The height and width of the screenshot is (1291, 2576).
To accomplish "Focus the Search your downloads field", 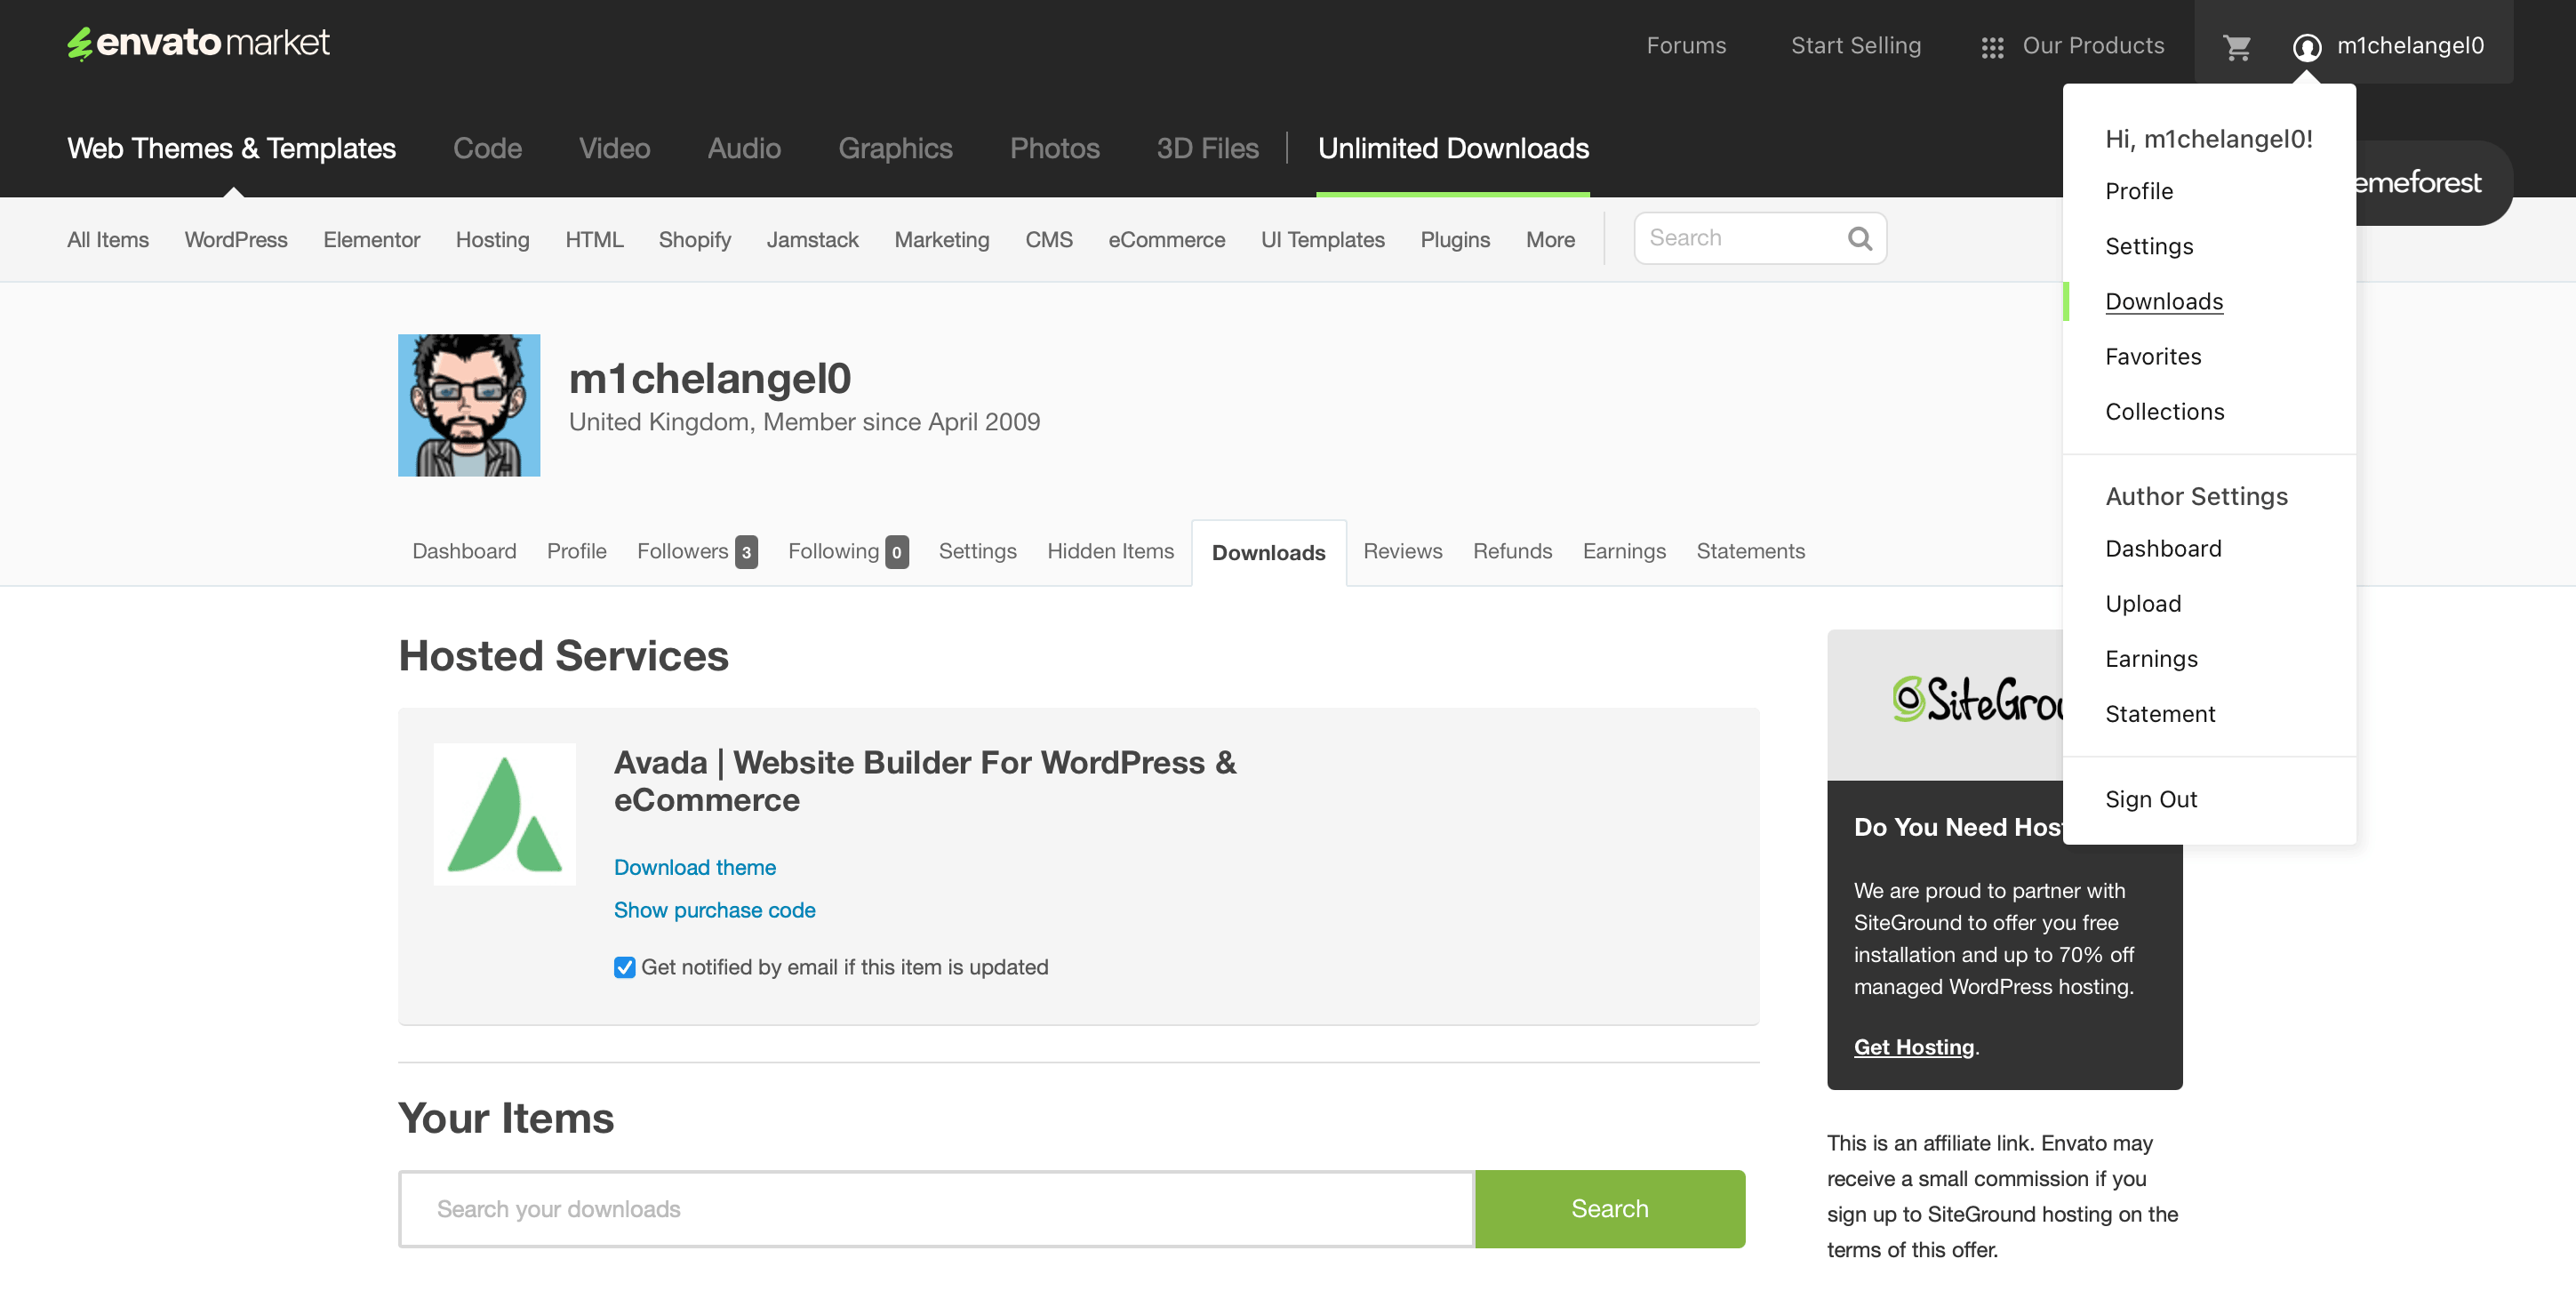I will 936,1209.
